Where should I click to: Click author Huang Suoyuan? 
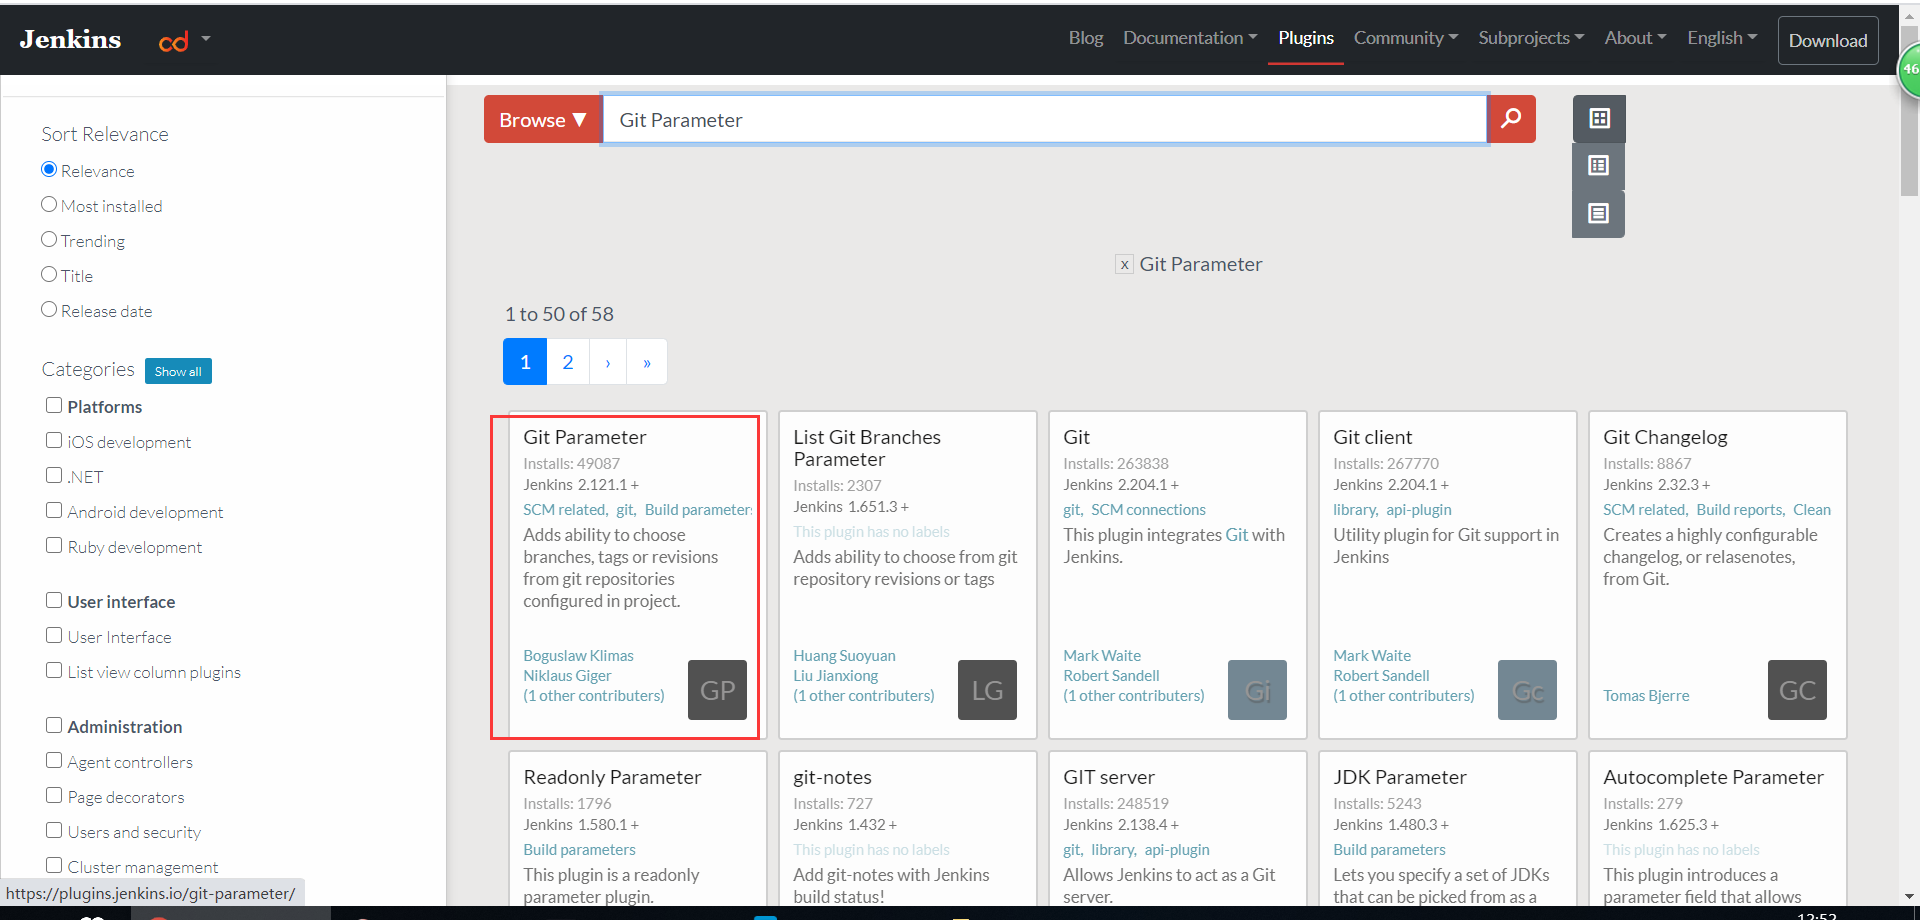pyautogui.click(x=844, y=656)
